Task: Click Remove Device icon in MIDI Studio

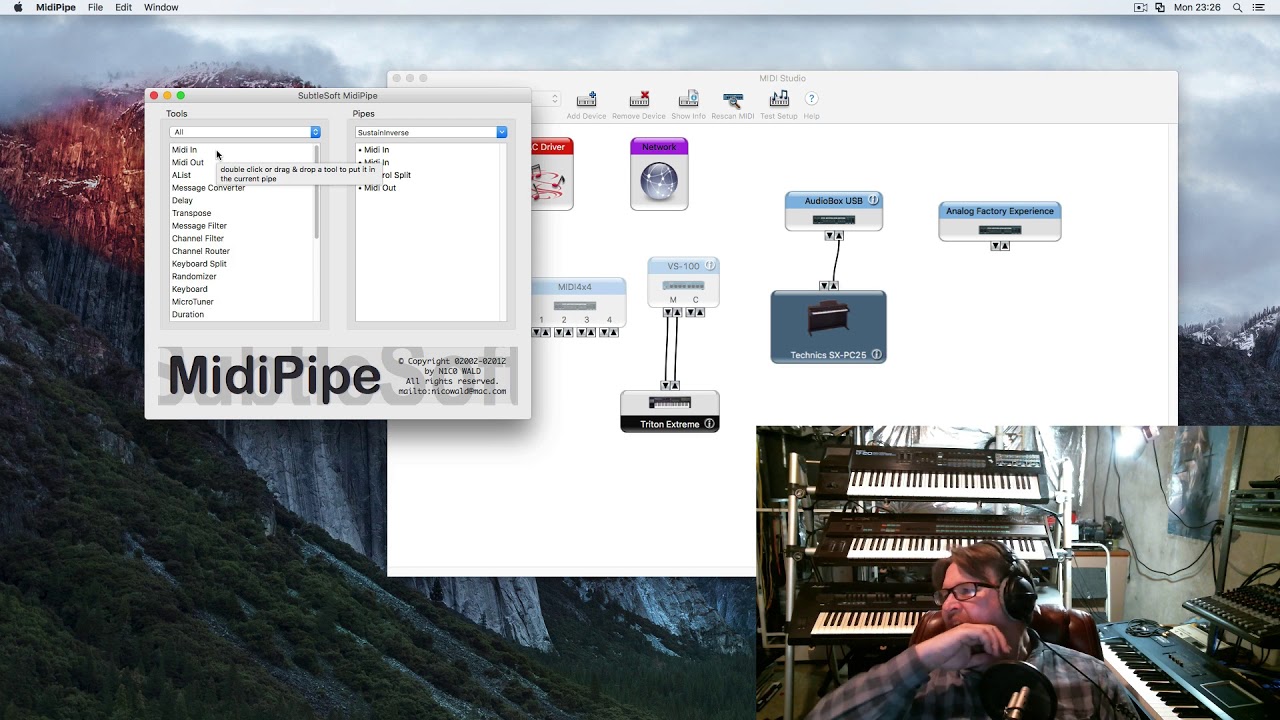Action: pyautogui.click(x=639, y=100)
